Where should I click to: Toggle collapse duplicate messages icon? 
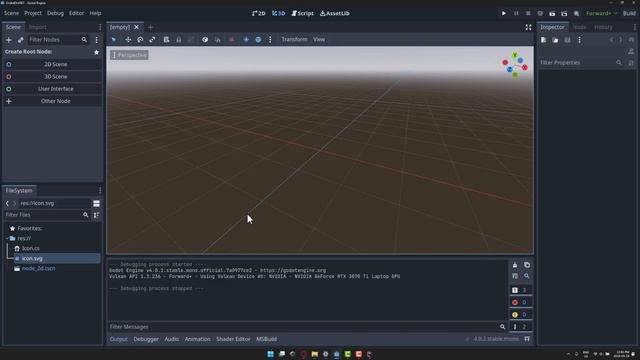click(515, 276)
